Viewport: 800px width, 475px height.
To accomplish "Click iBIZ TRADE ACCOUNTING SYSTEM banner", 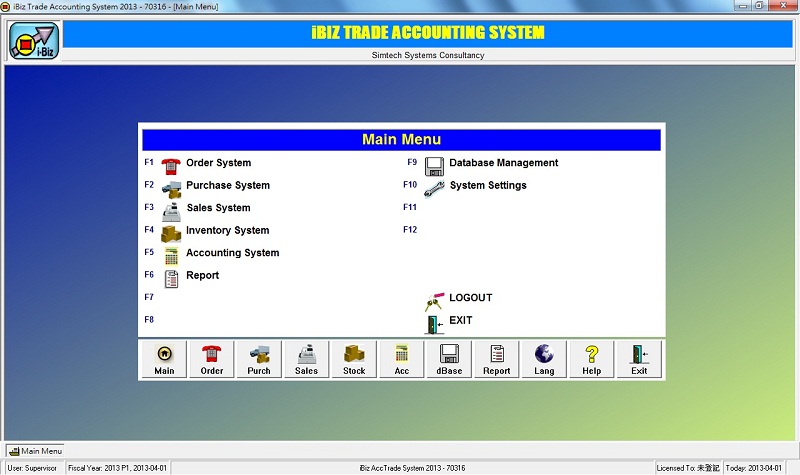I will (428, 33).
